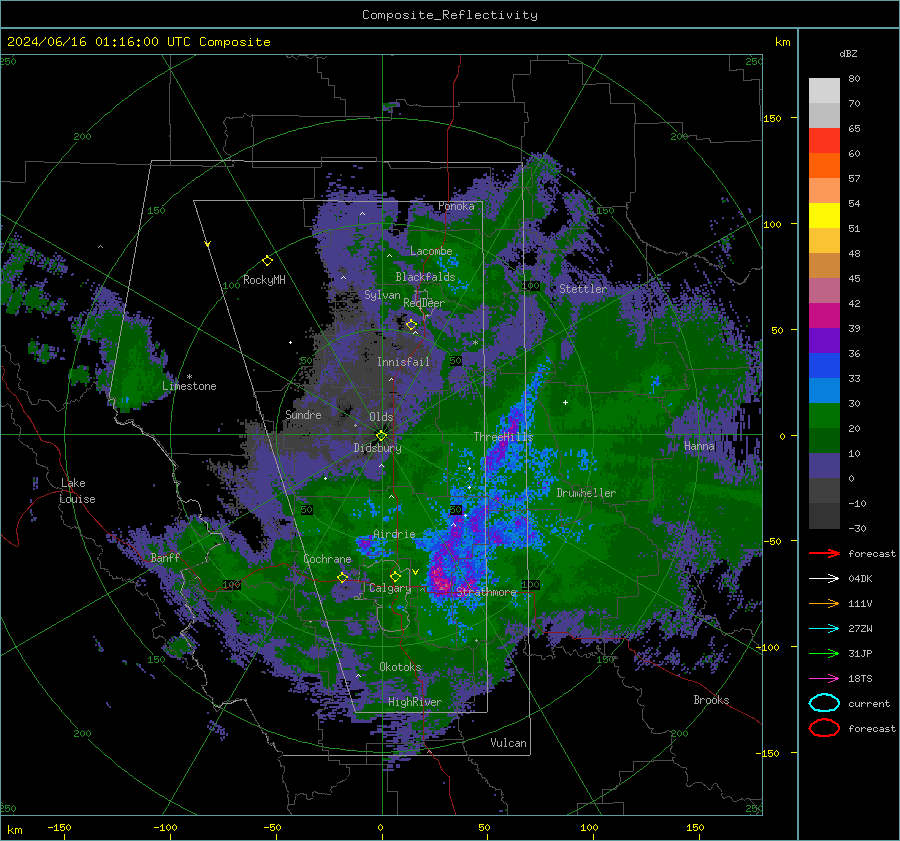Click the Composite_Reflectivity title text
Image resolution: width=900 pixels, height=841 pixels.
pyautogui.click(x=450, y=15)
